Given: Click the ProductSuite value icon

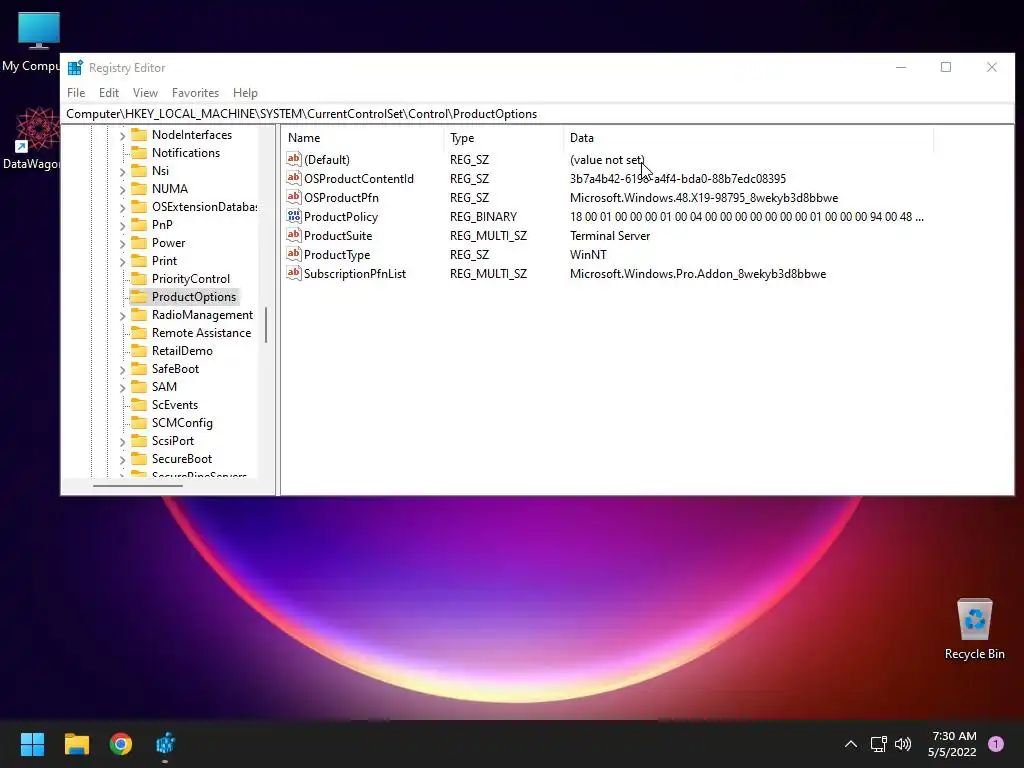Looking at the screenshot, I should click(294, 234).
